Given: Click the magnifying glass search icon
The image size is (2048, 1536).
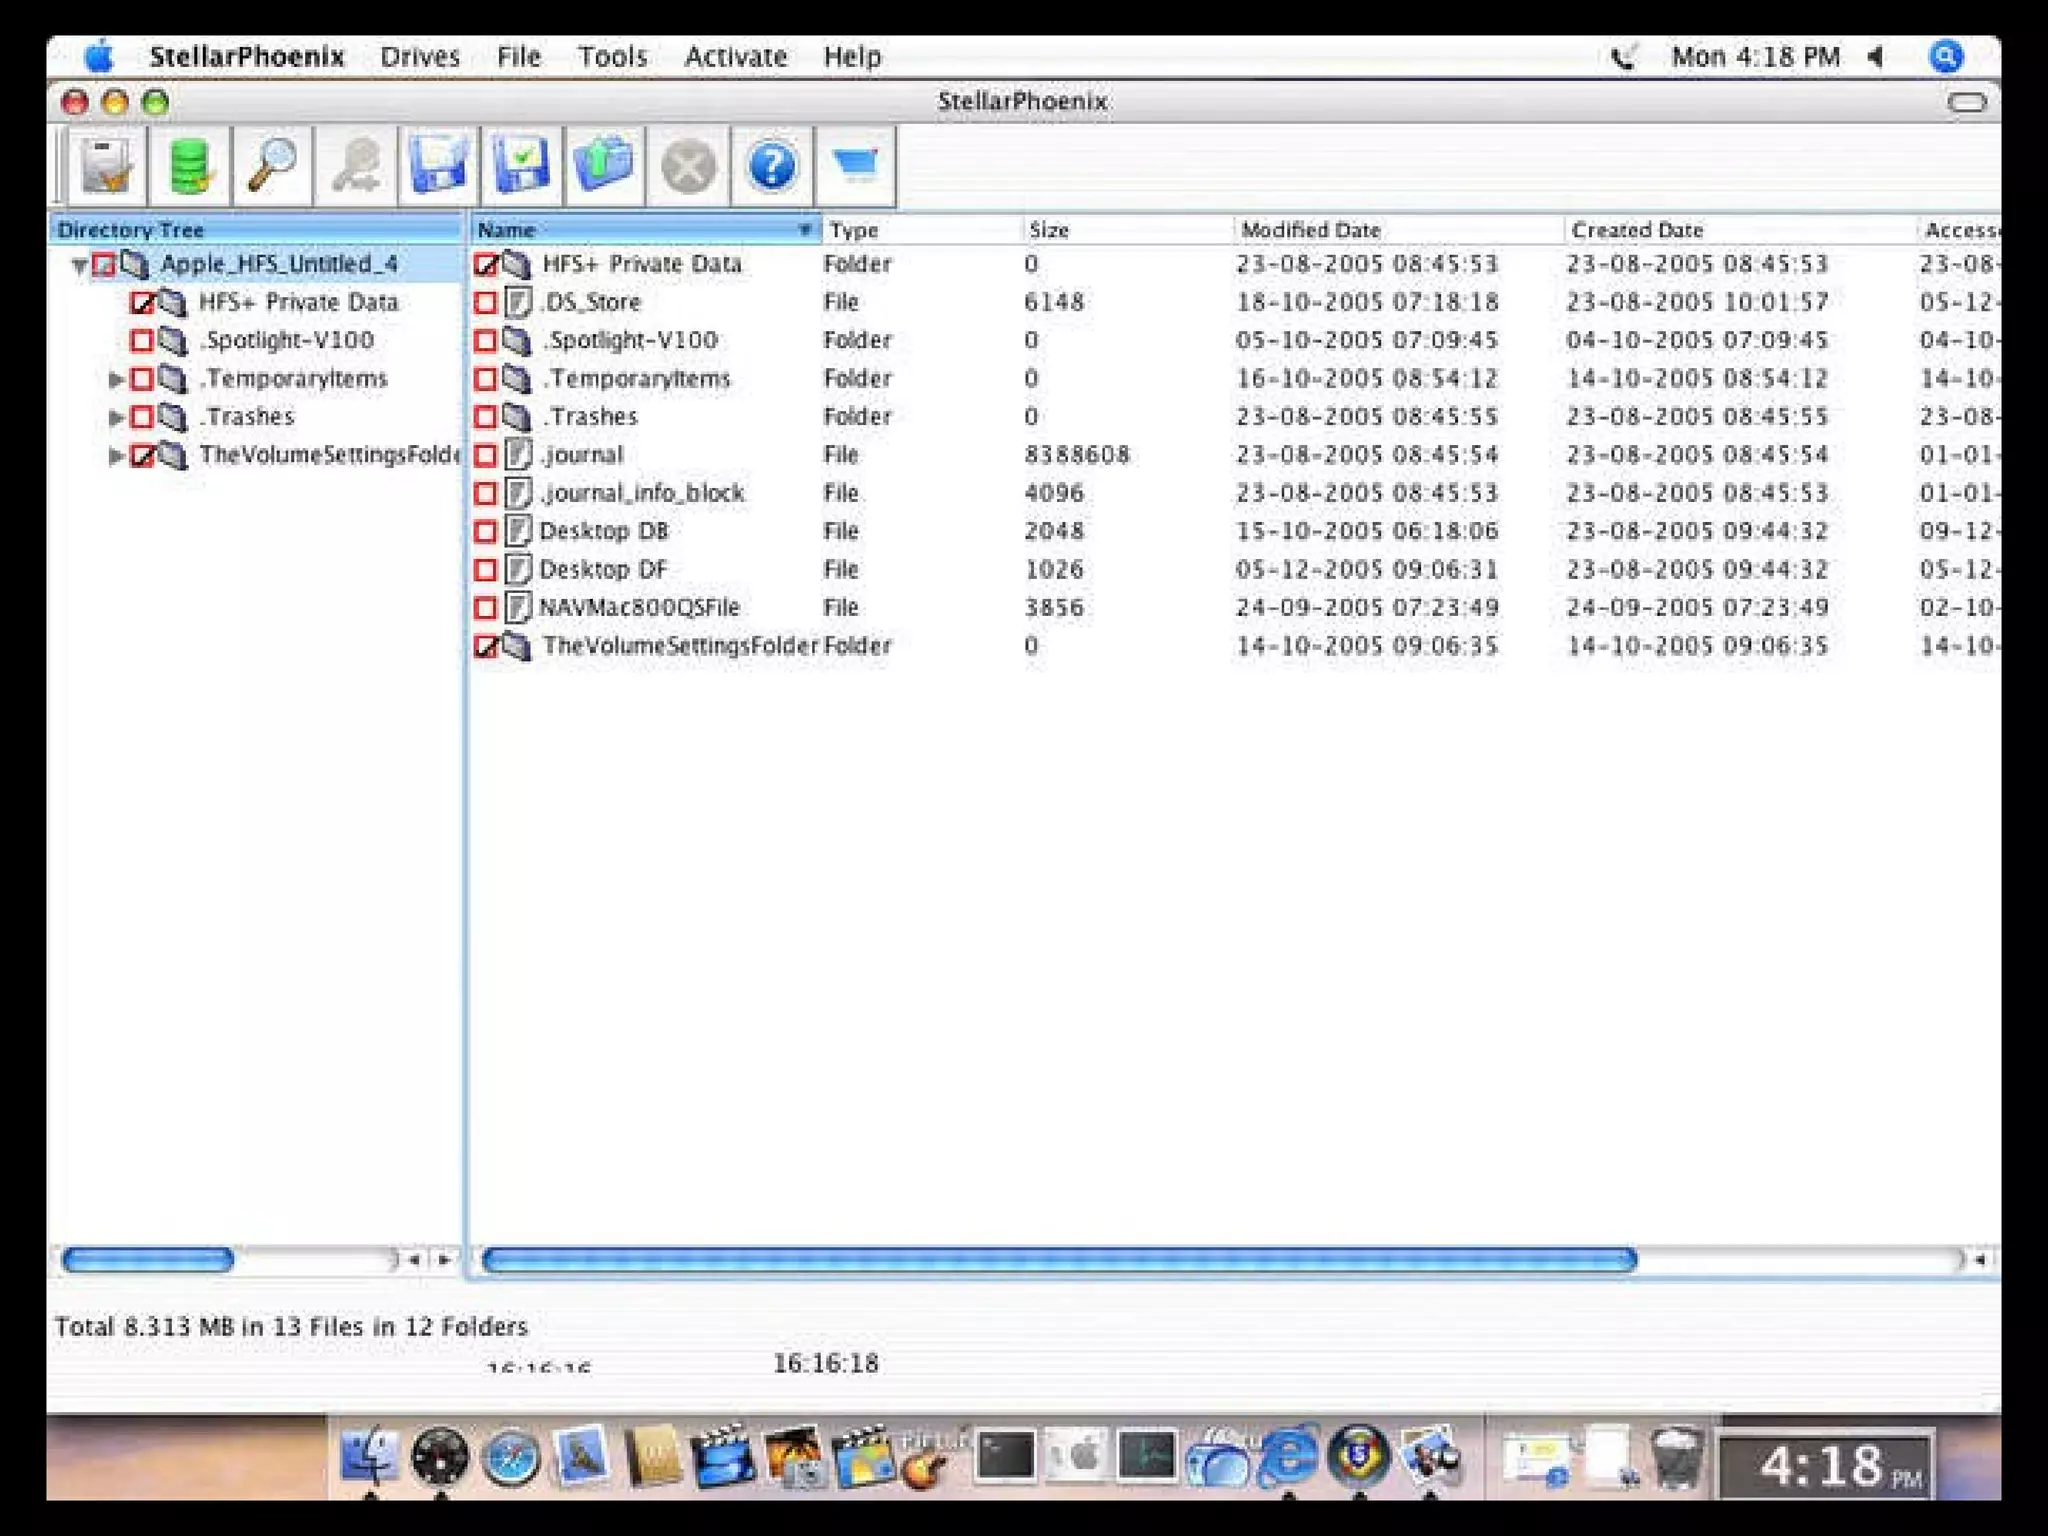Looking at the screenshot, I should [271, 166].
